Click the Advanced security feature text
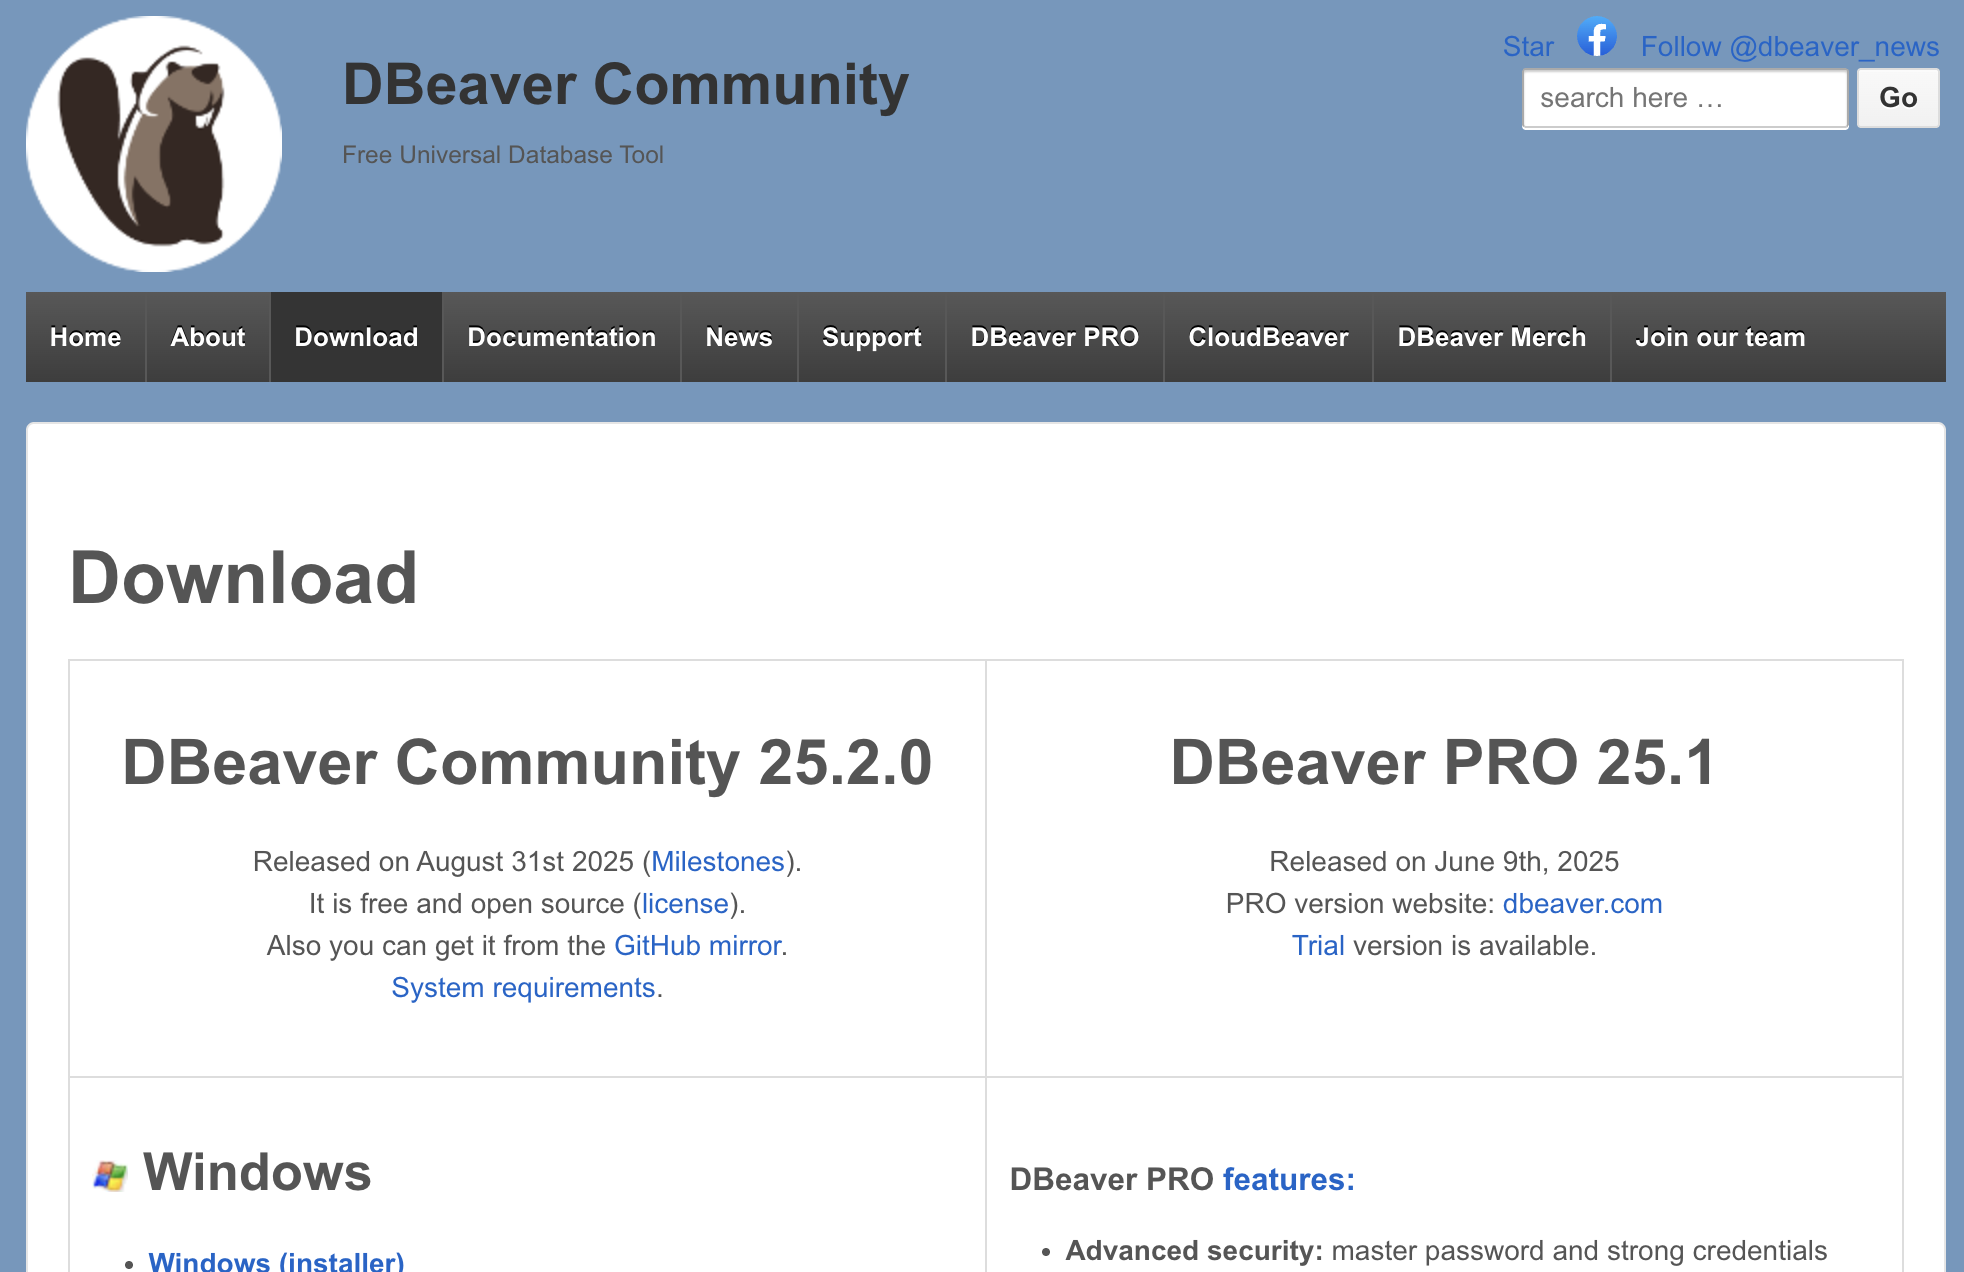 click(x=1195, y=1250)
